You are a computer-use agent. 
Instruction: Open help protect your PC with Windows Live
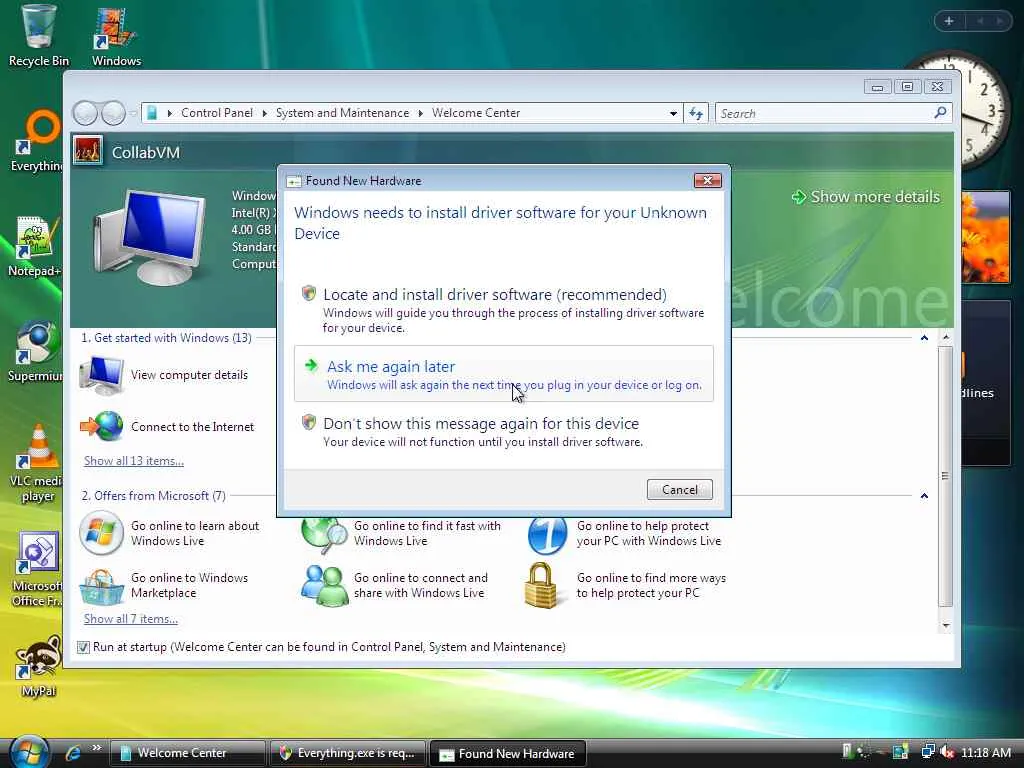(626, 533)
